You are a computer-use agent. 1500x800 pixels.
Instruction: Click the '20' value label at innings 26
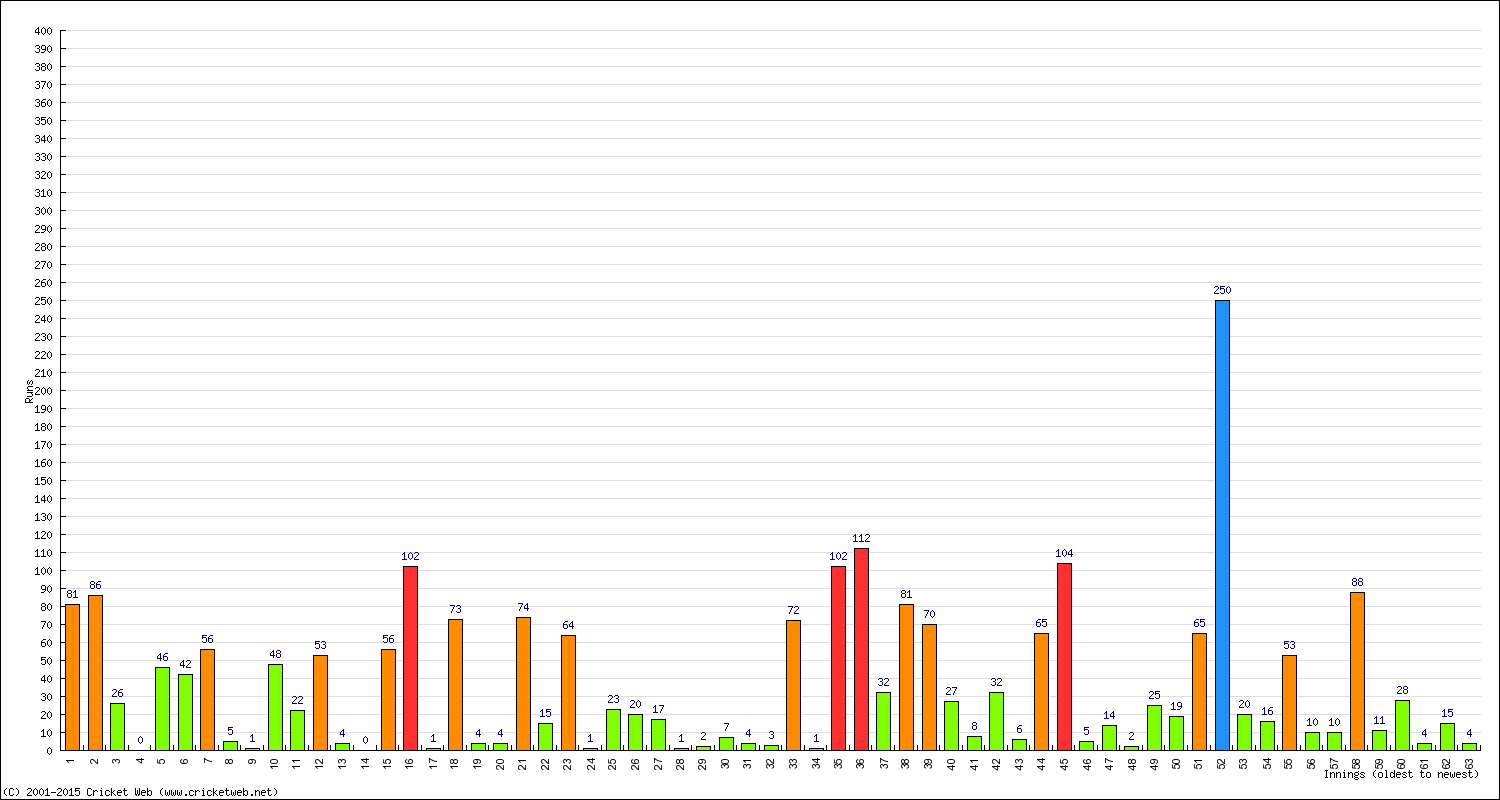click(x=635, y=704)
